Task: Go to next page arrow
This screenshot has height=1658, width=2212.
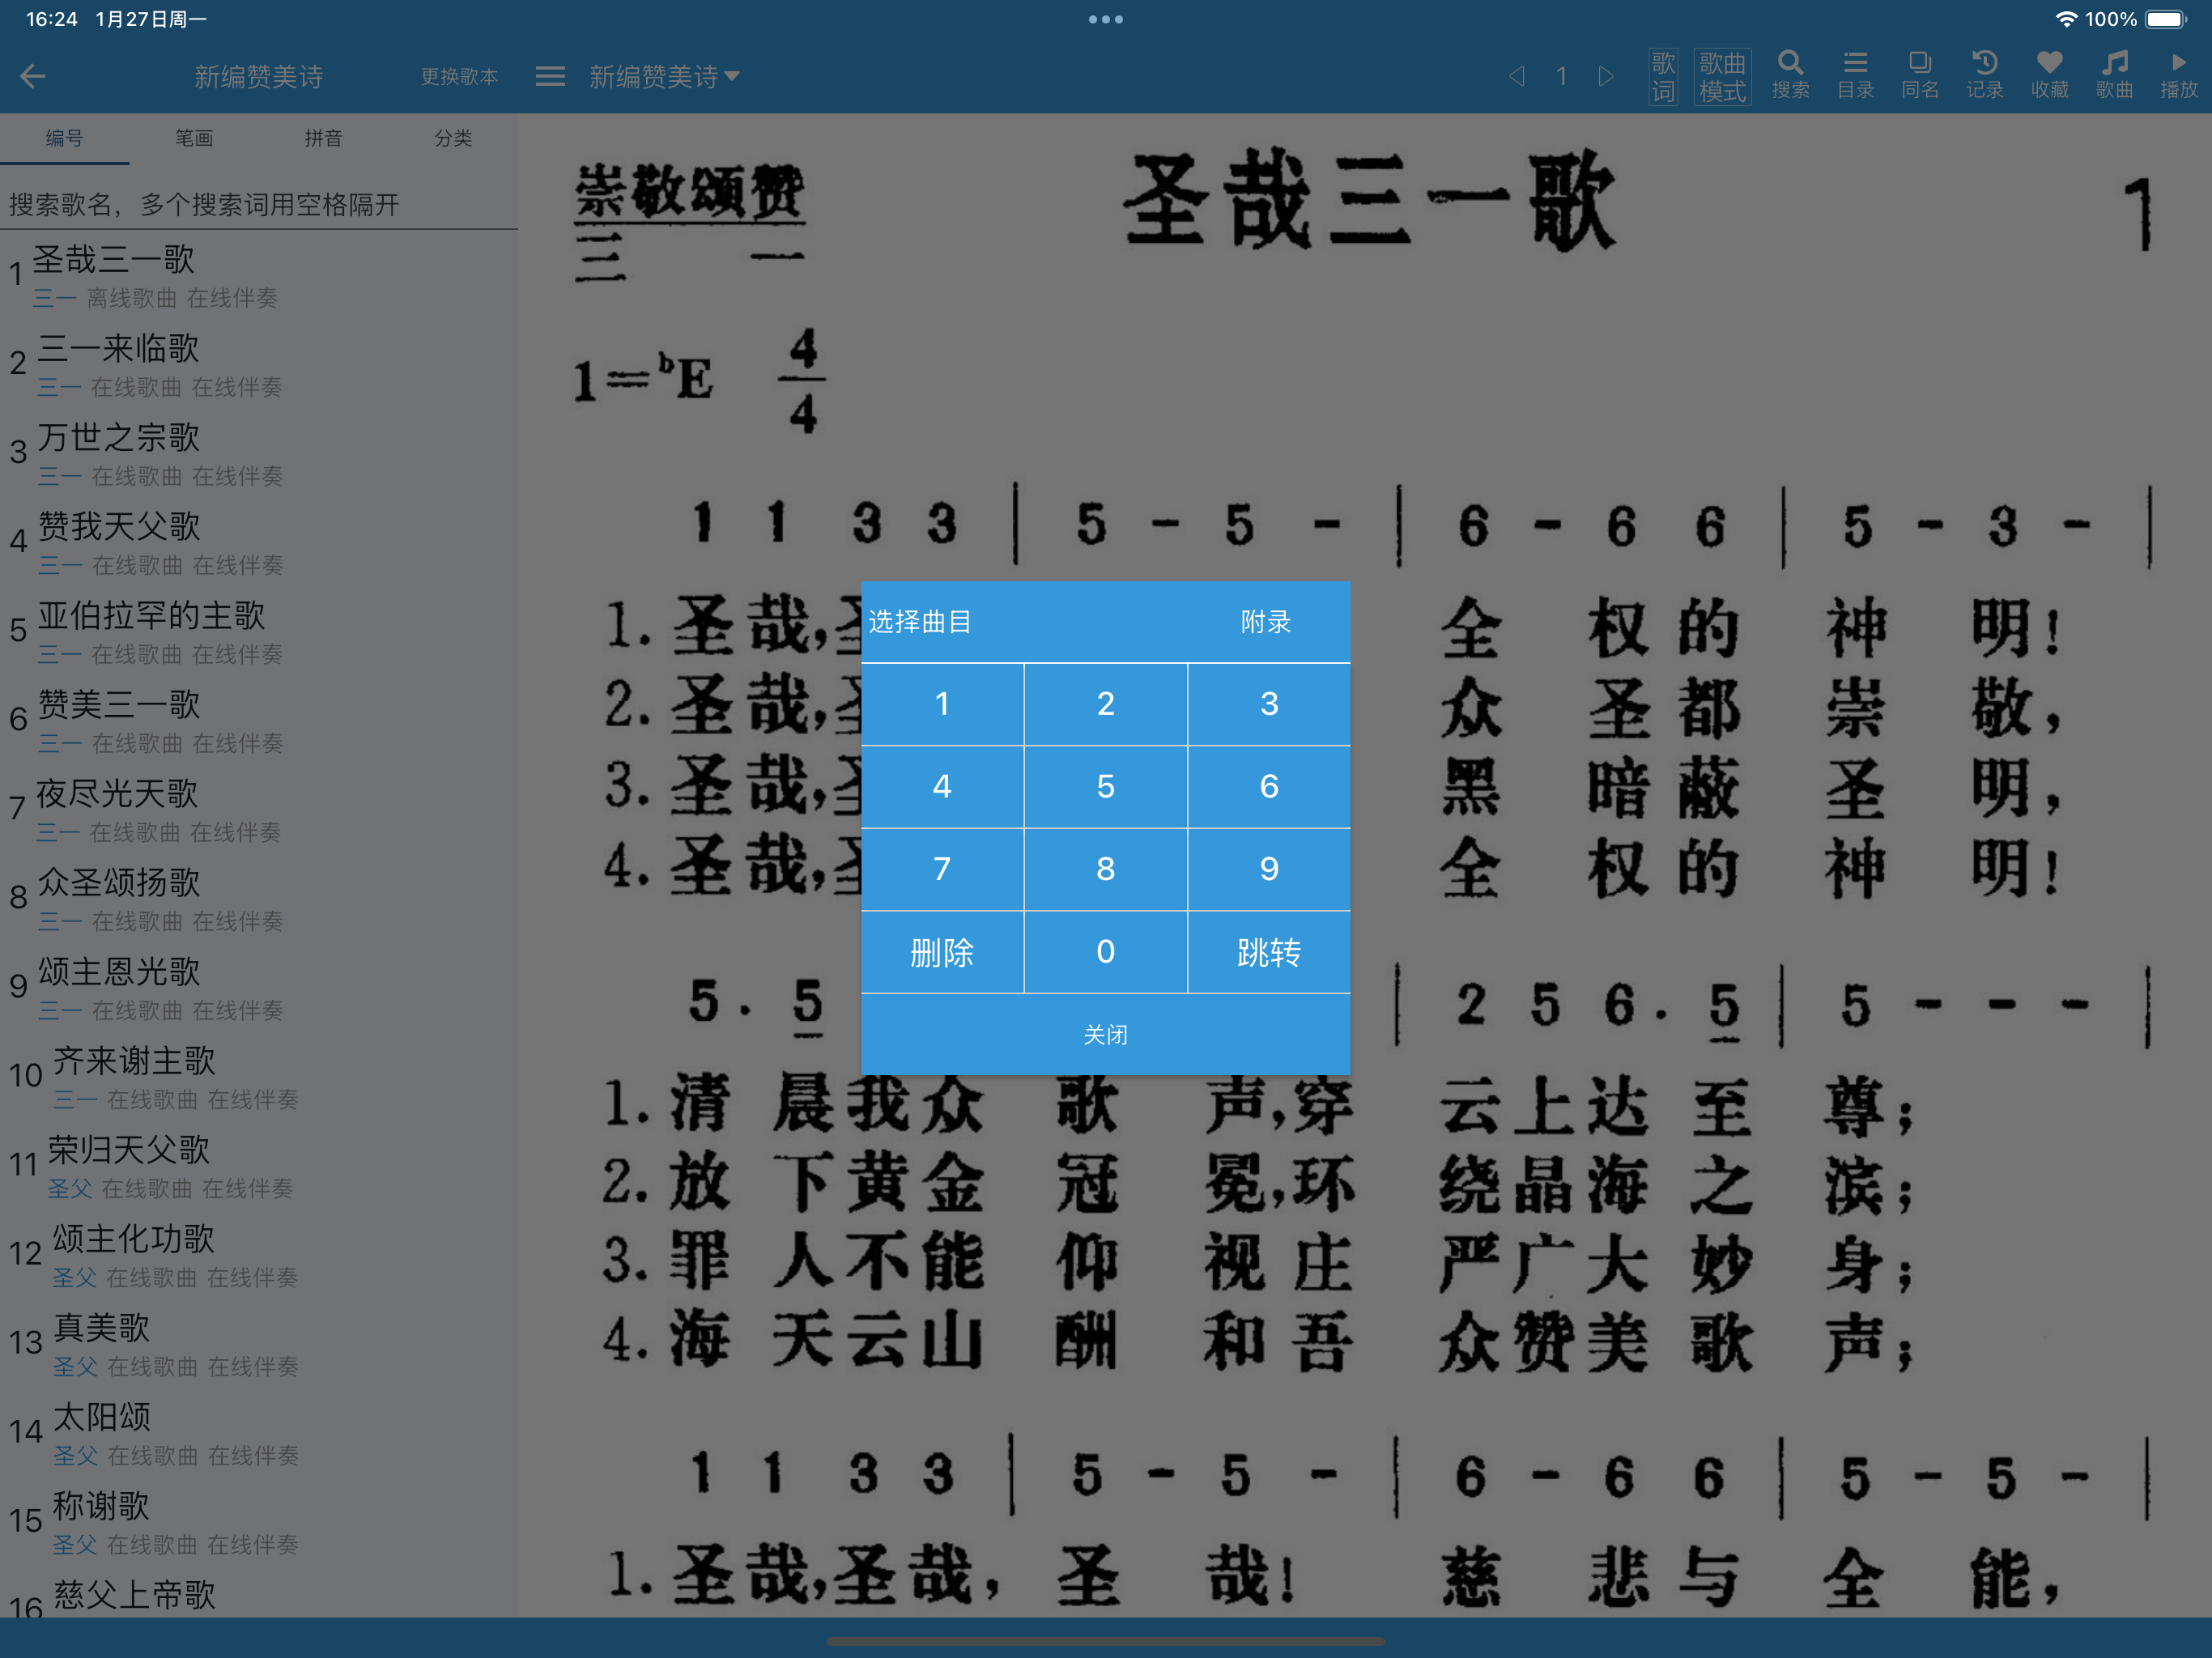Action: pos(1606,76)
